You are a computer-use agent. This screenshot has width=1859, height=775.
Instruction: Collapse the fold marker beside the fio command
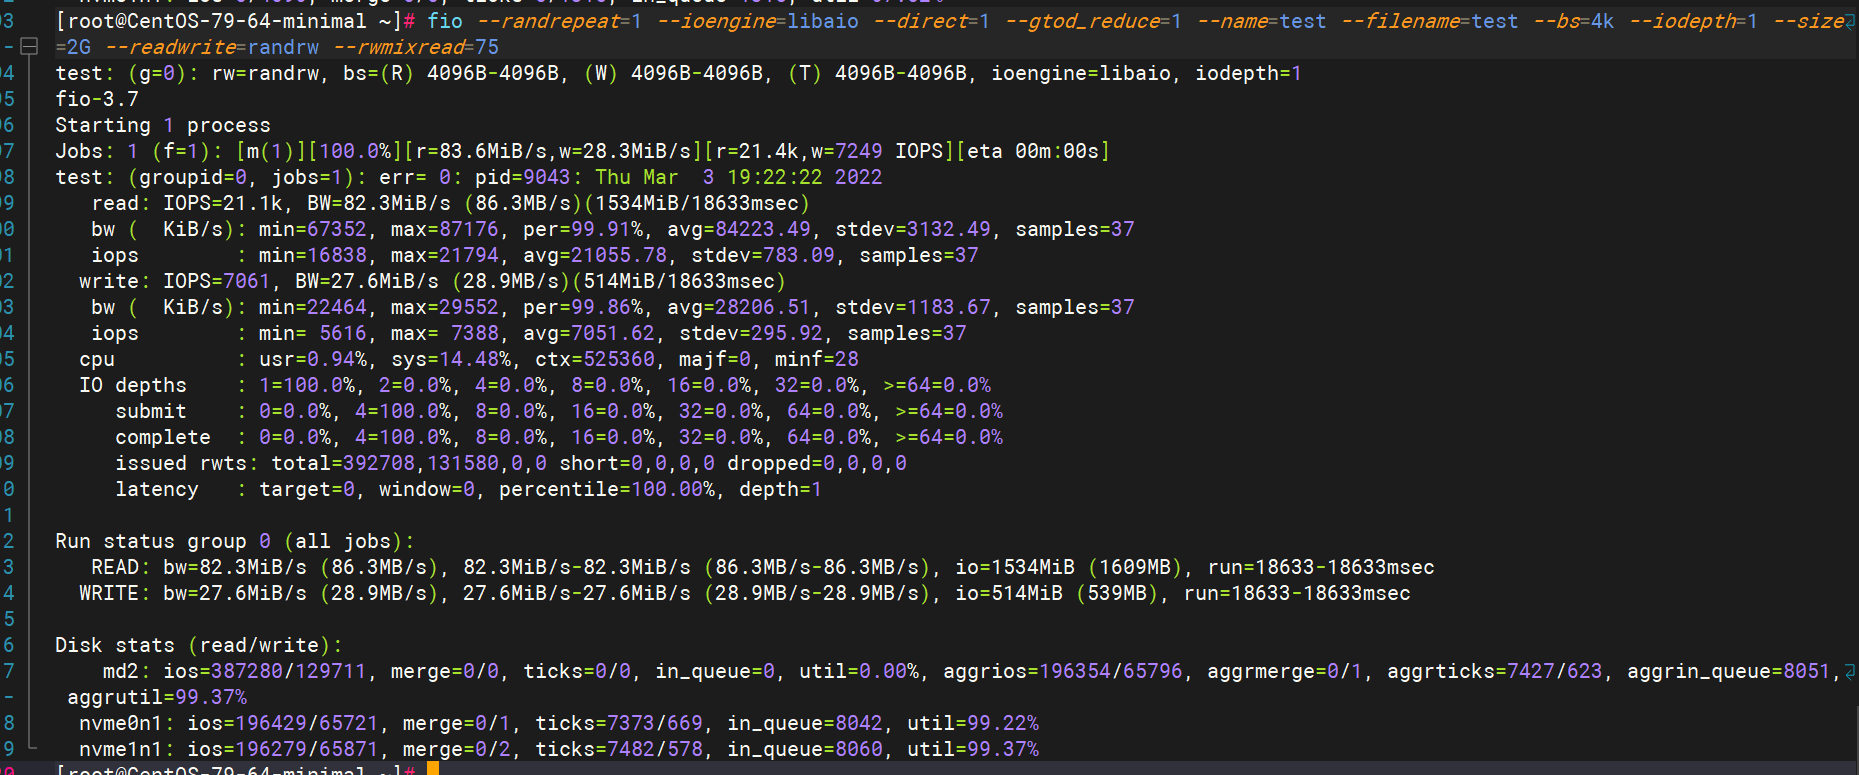pos(29,46)
